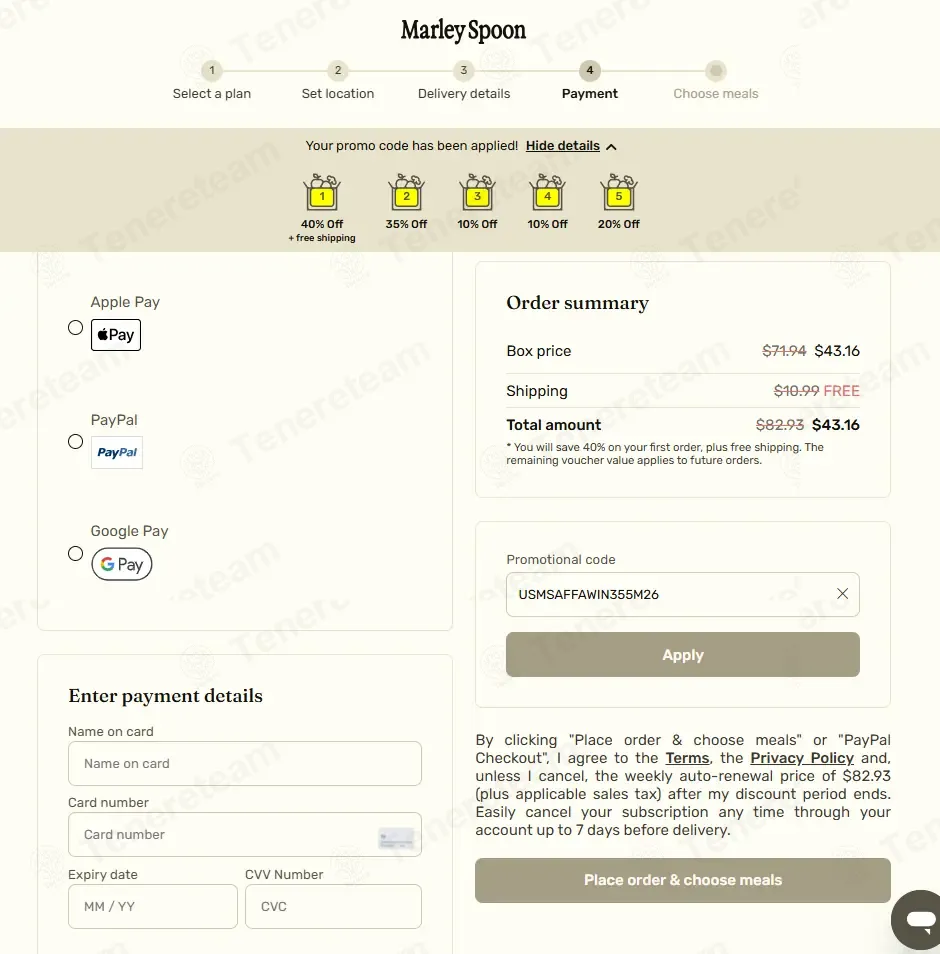Click 'Your promo code has been applied!' text
940x954 pixels.
click(412, 146)
